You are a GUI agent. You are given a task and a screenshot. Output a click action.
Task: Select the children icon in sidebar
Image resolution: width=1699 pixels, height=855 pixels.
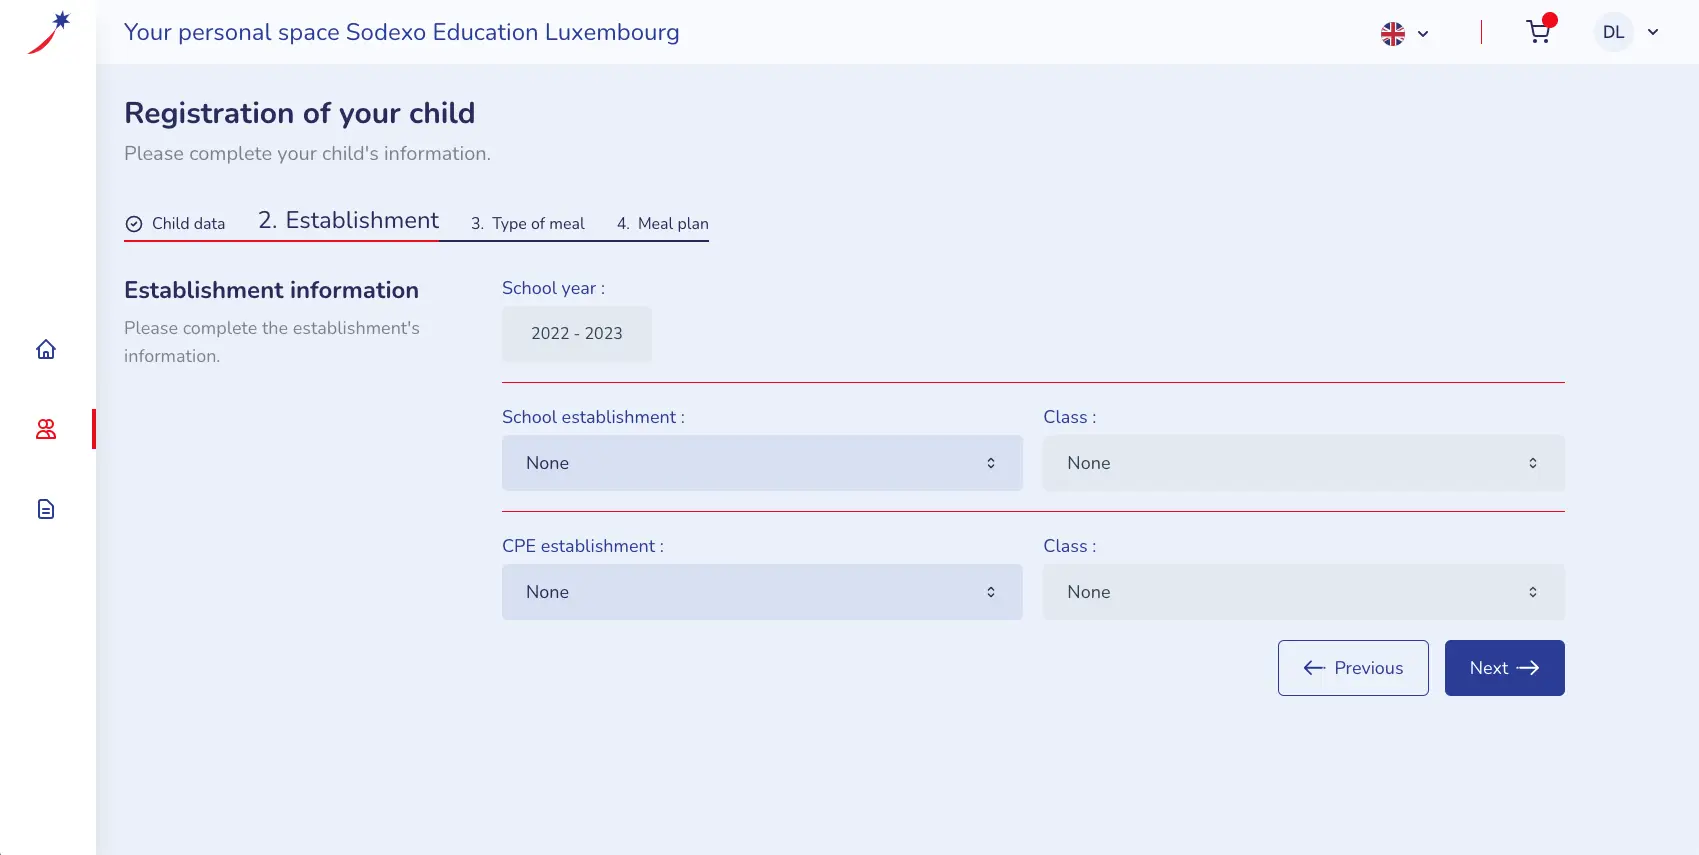[46, 429]
